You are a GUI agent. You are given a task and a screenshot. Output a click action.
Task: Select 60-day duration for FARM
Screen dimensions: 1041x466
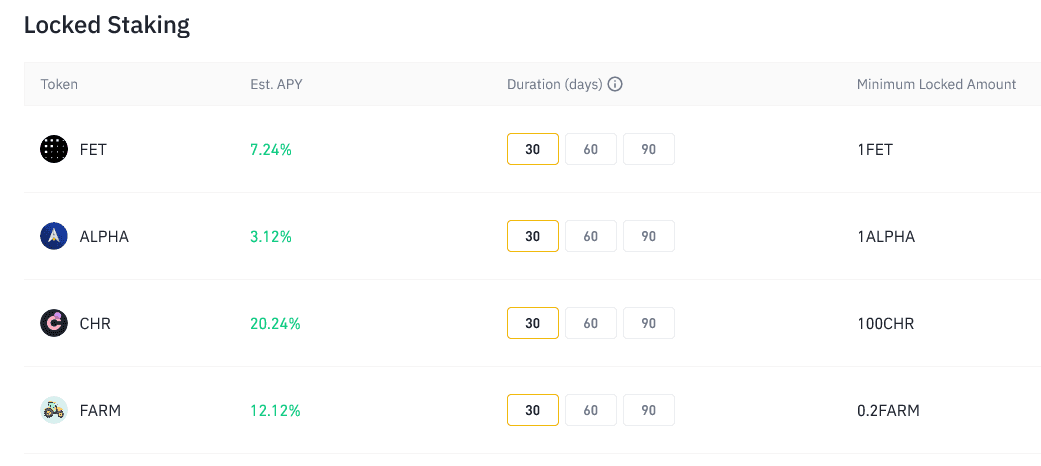point(591,410)
